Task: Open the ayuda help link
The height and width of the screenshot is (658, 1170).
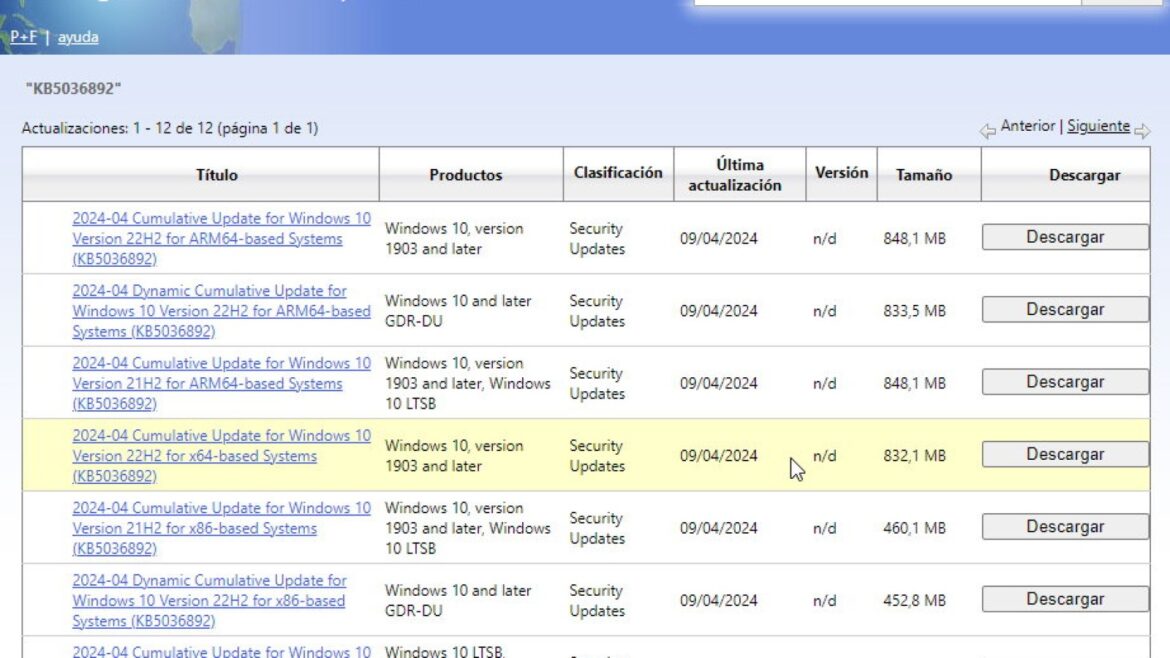Action: tap(78, 37)
